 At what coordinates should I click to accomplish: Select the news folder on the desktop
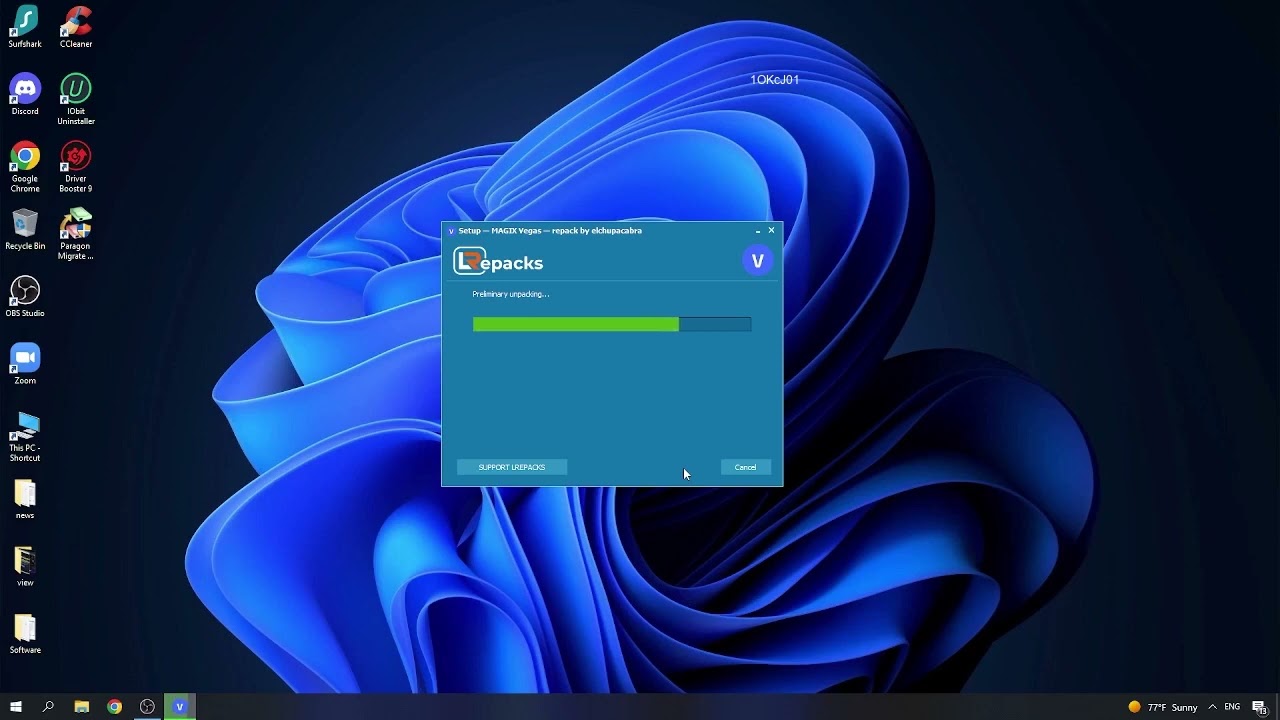click(x=25, y=499)
